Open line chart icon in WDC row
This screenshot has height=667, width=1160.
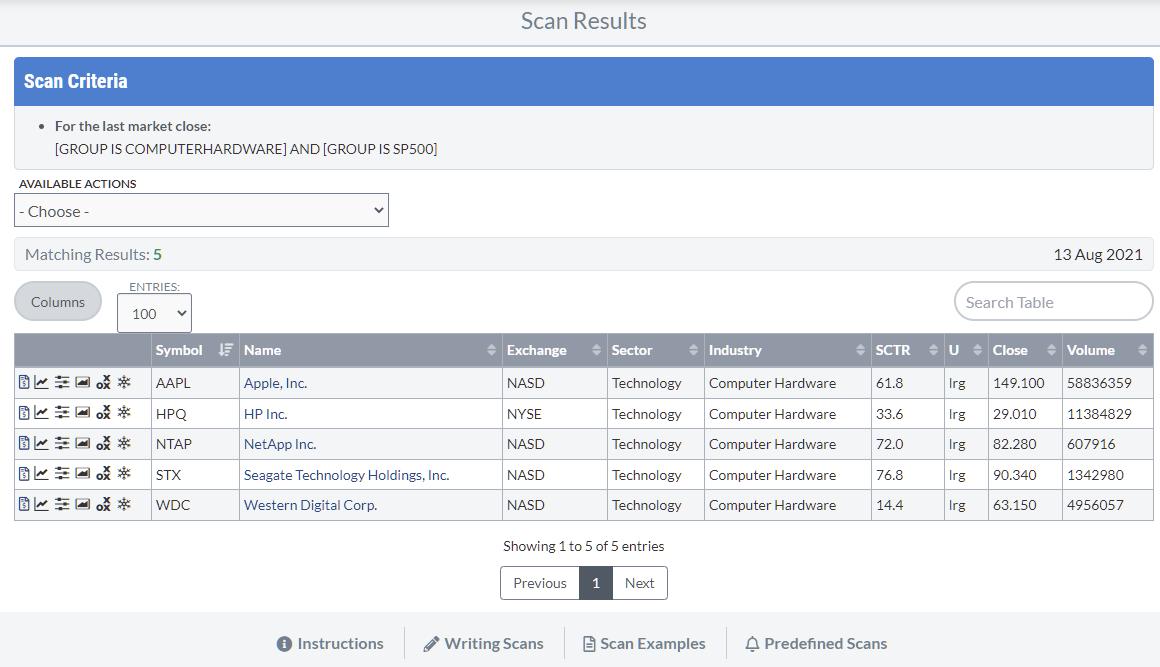pos(41,505)
